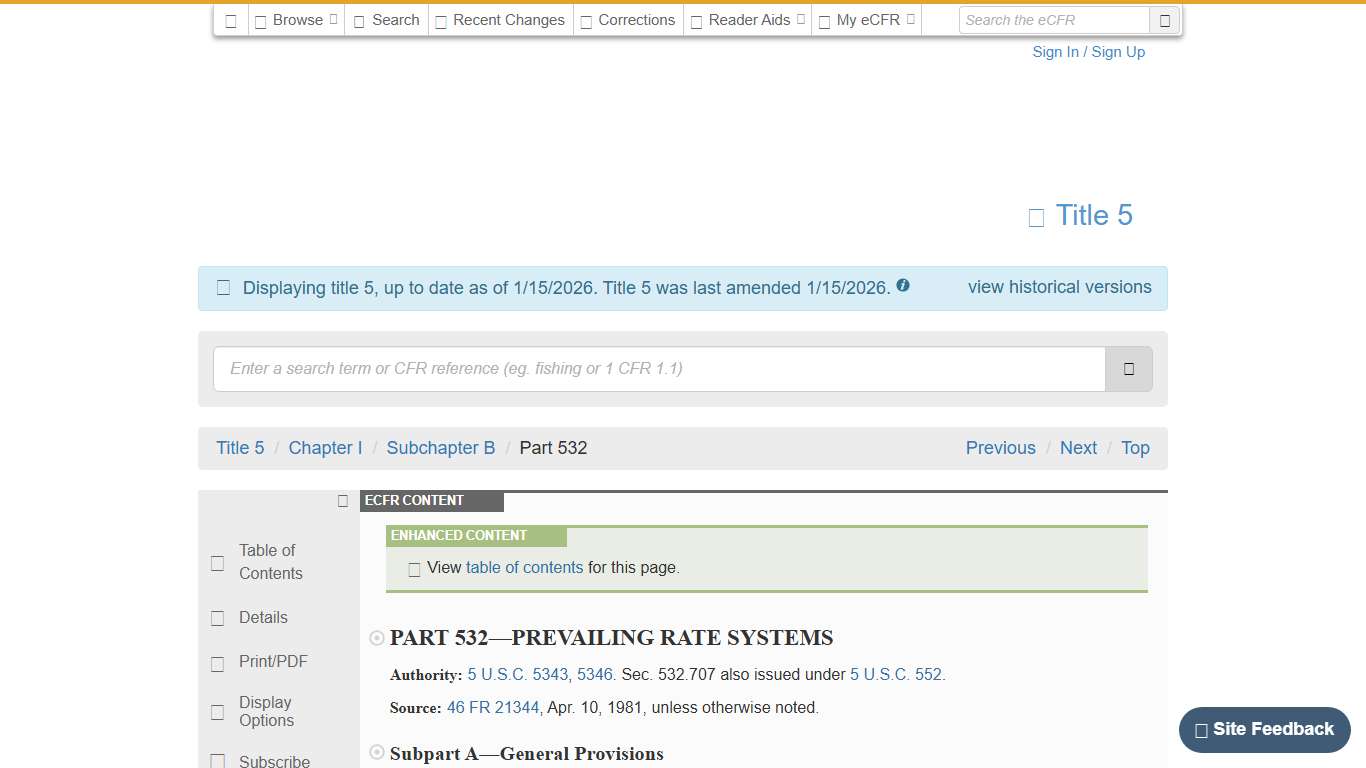This screenshot has width=1366, height=768.
Task: Open the My eCFR dropdown
Action: pos(866,19)
